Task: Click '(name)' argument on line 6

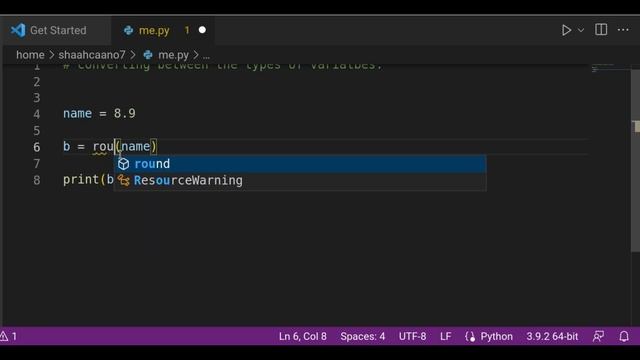Action: point(136,147)
